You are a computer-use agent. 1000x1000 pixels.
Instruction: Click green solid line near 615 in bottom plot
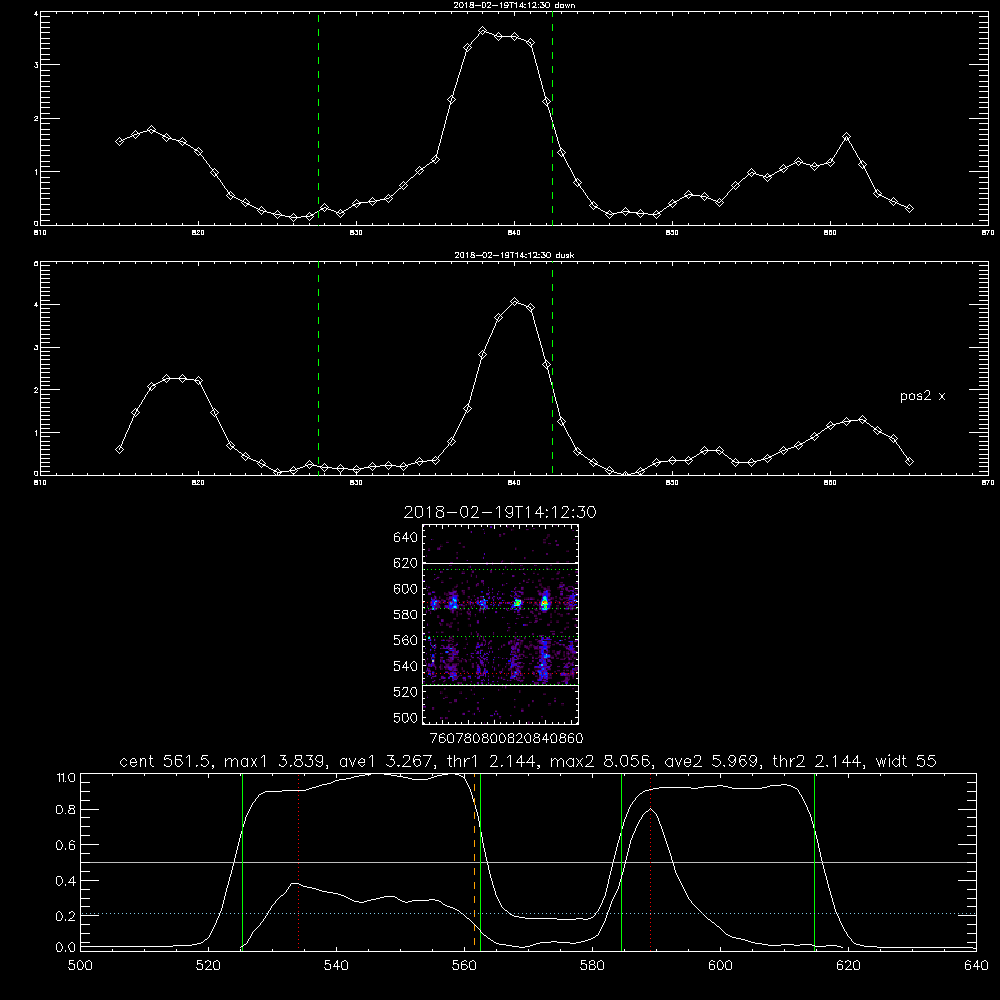pos(814,861)
